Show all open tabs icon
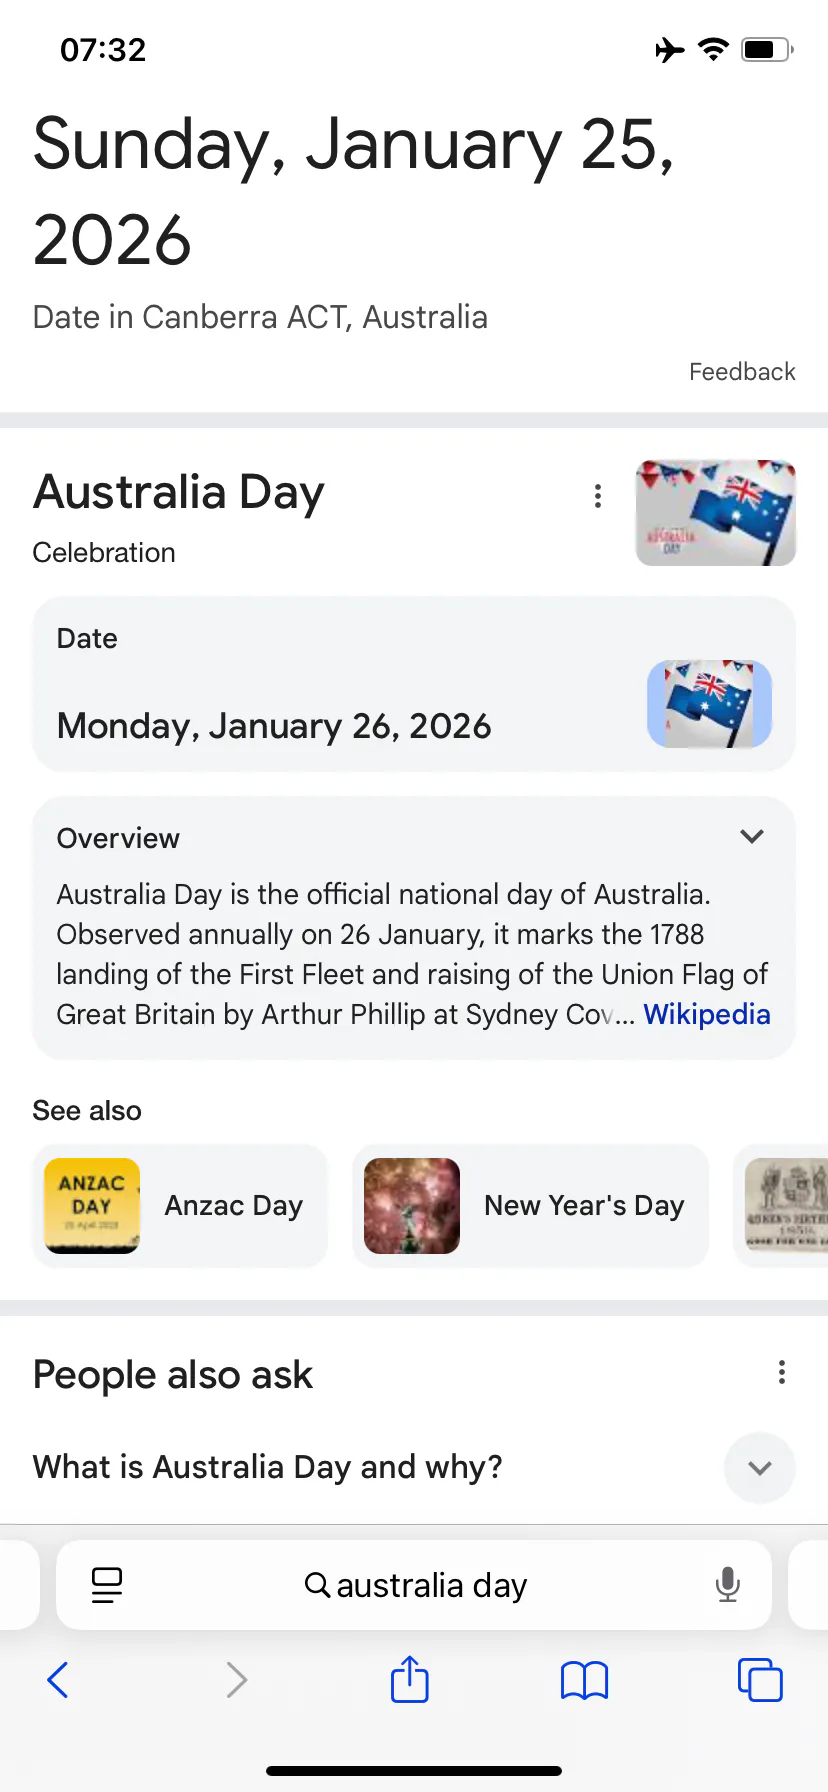 coord(760,1680)
